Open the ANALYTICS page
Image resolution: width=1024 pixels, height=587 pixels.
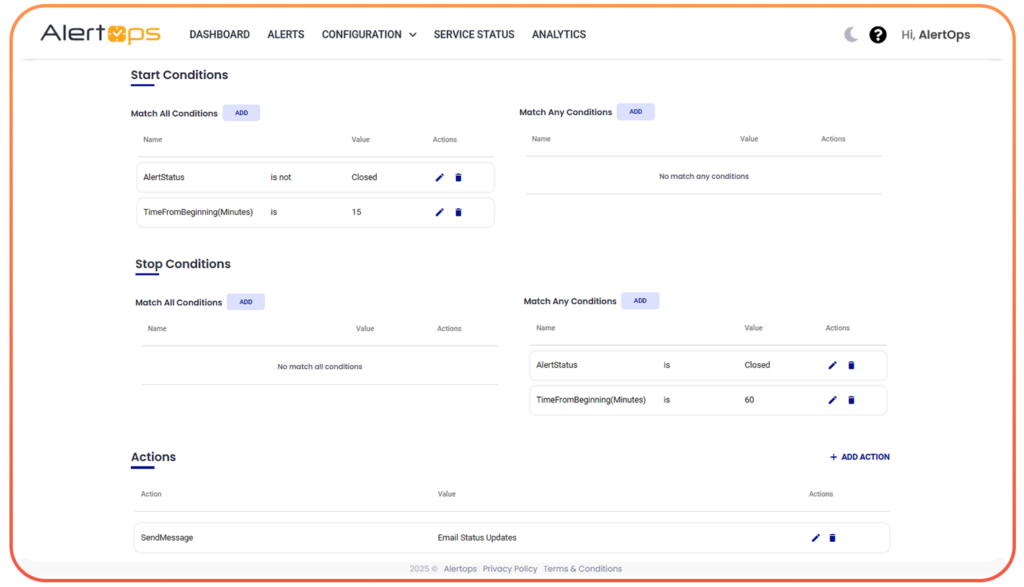pyautogui.click(x=558, y=34)
